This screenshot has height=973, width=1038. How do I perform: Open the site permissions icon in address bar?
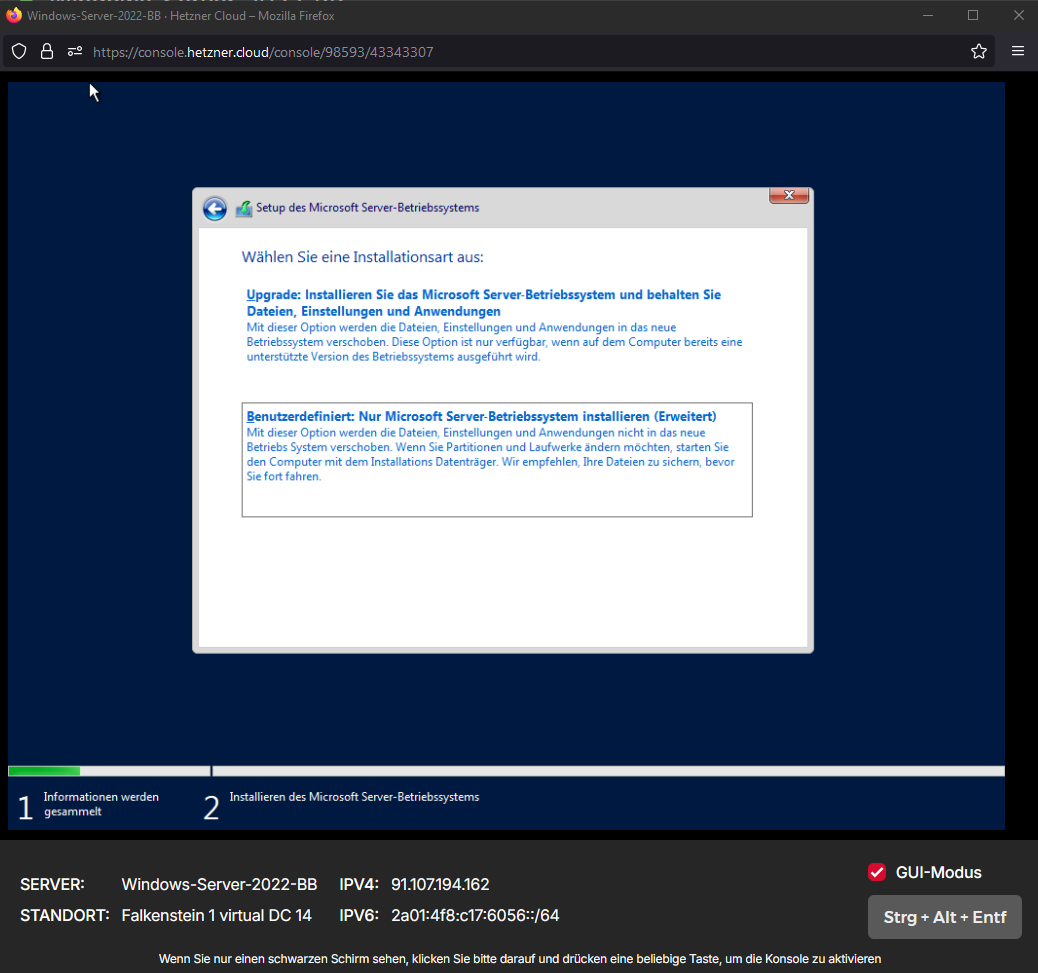pos(74,51)
